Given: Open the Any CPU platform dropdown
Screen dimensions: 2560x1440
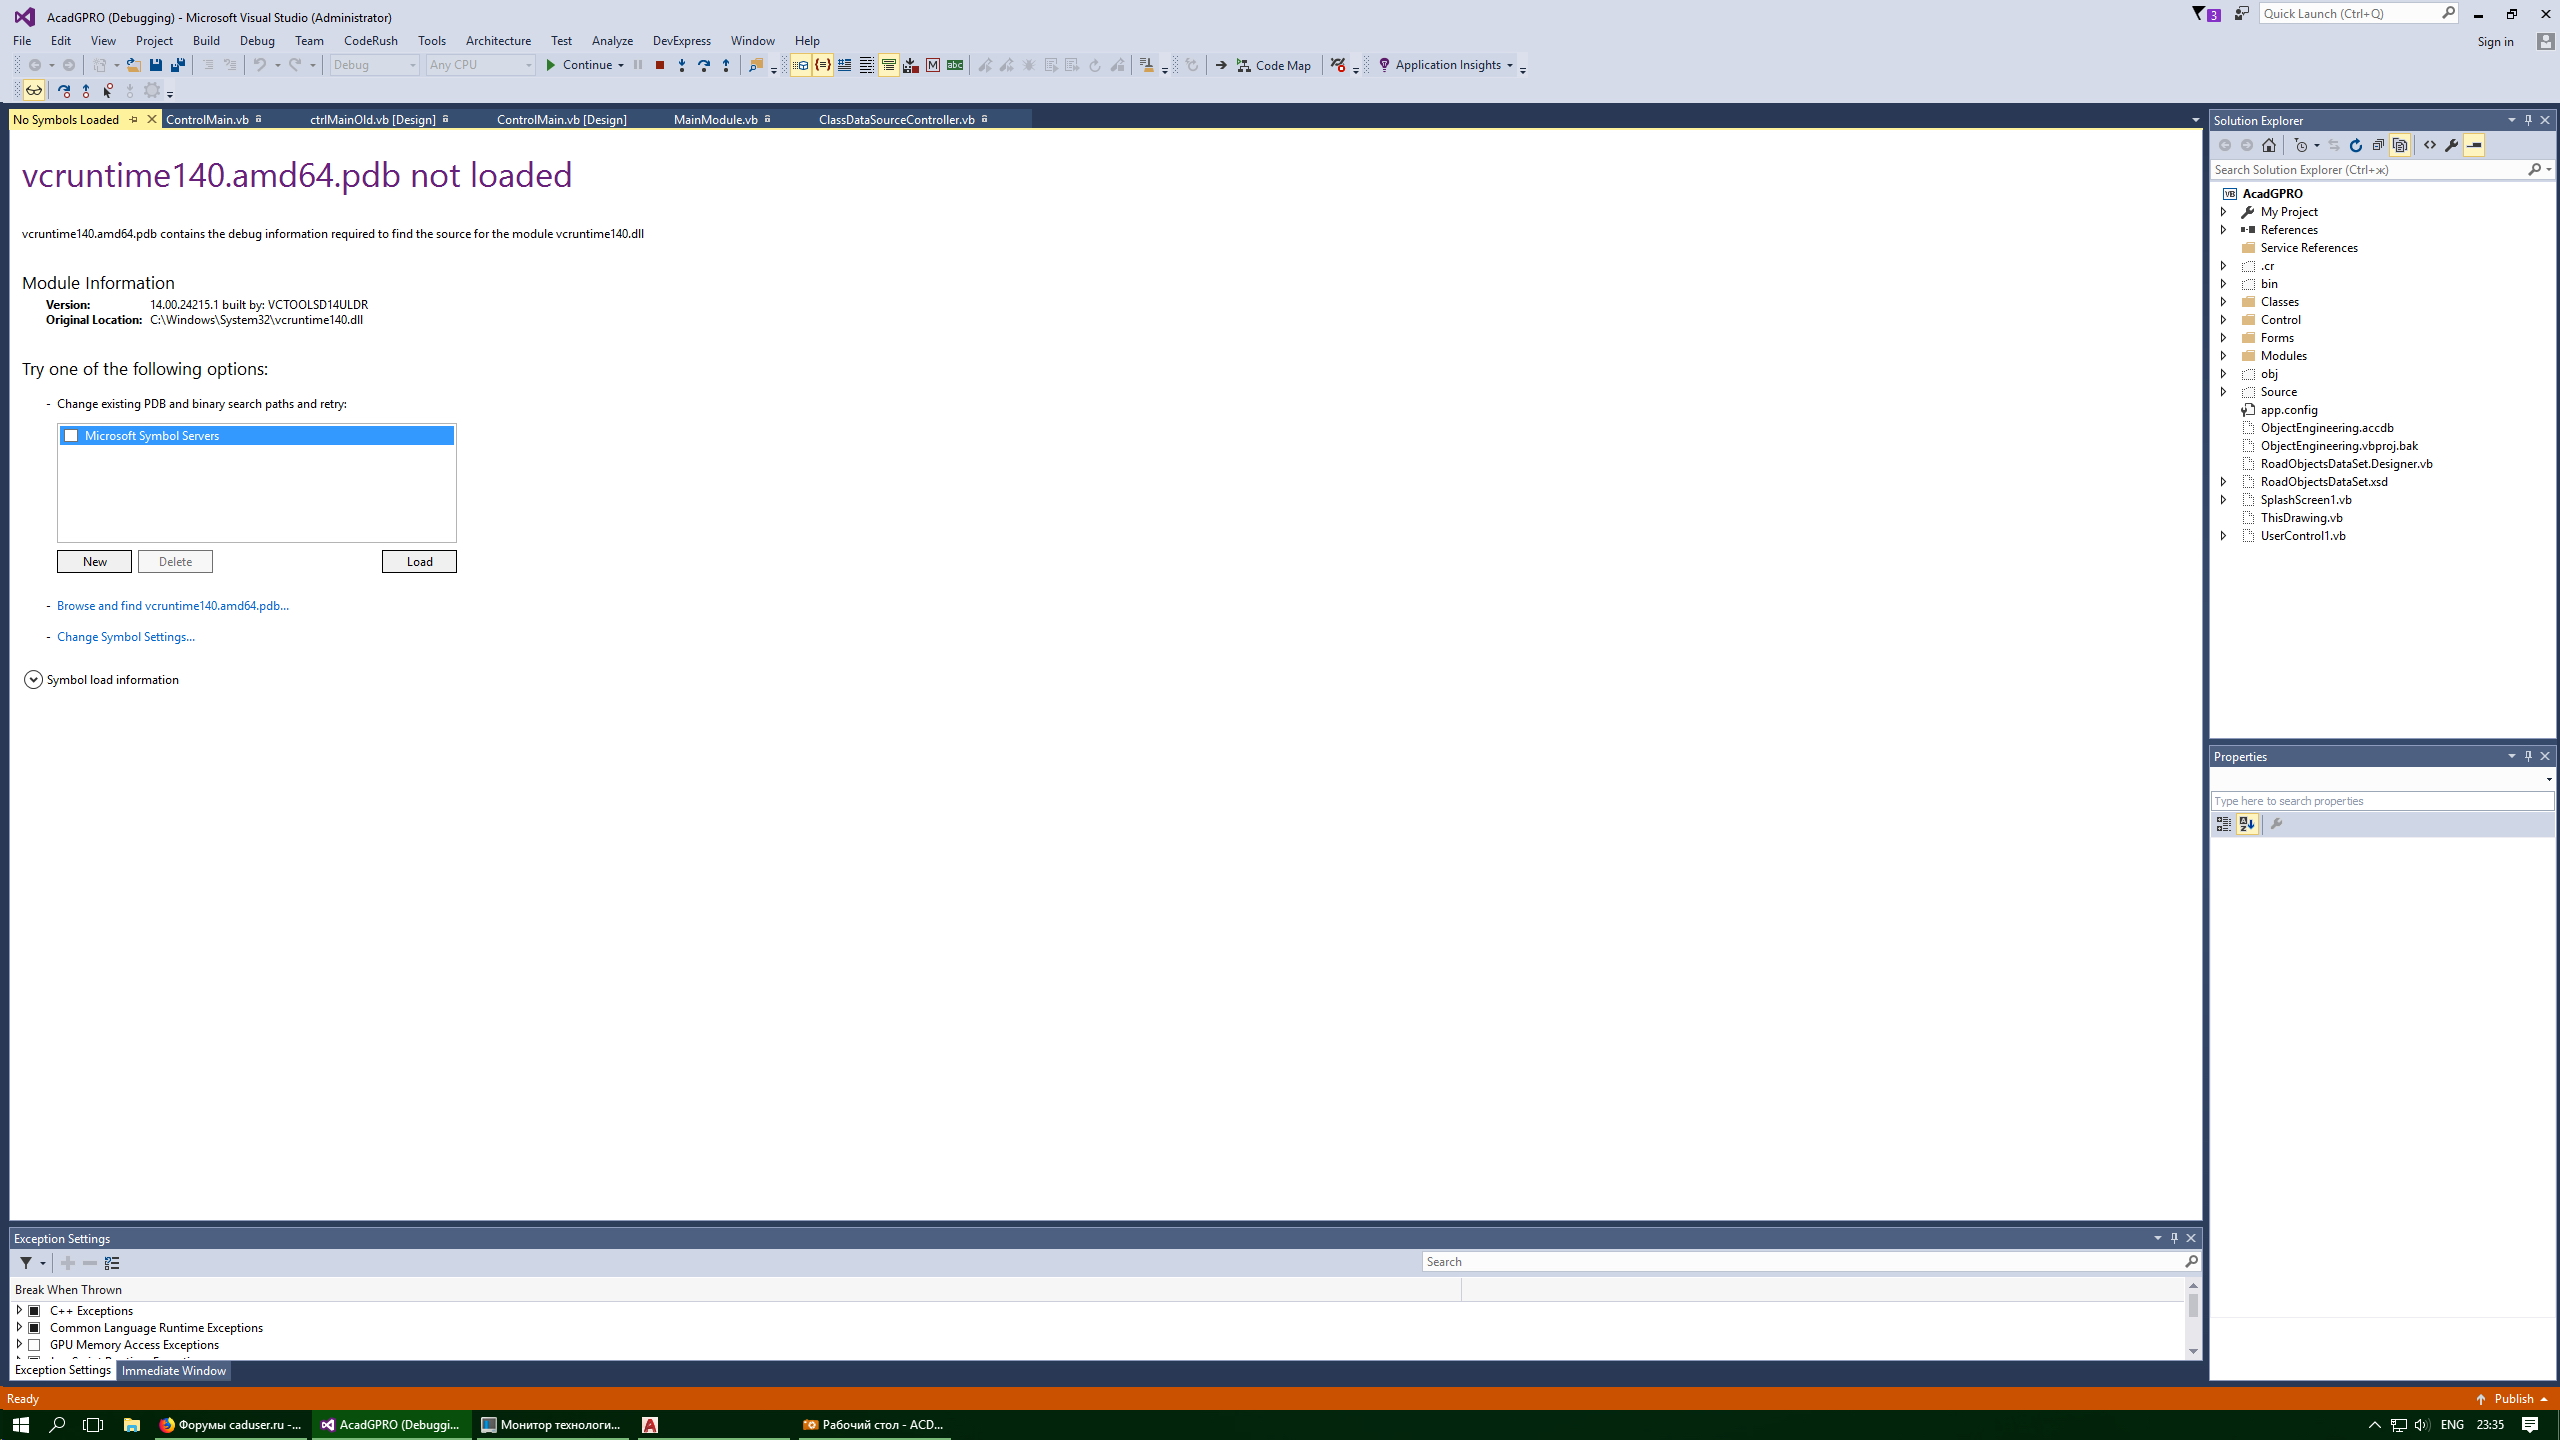Looking at the screenshot, I should click(x=481, y=65).
